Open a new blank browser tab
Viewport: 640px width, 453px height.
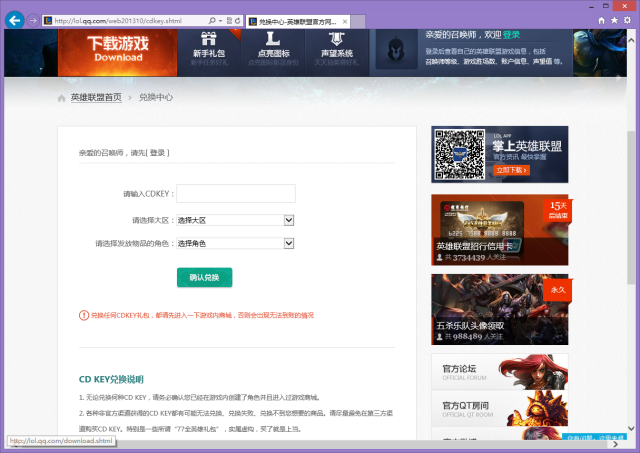pos(358,22)
